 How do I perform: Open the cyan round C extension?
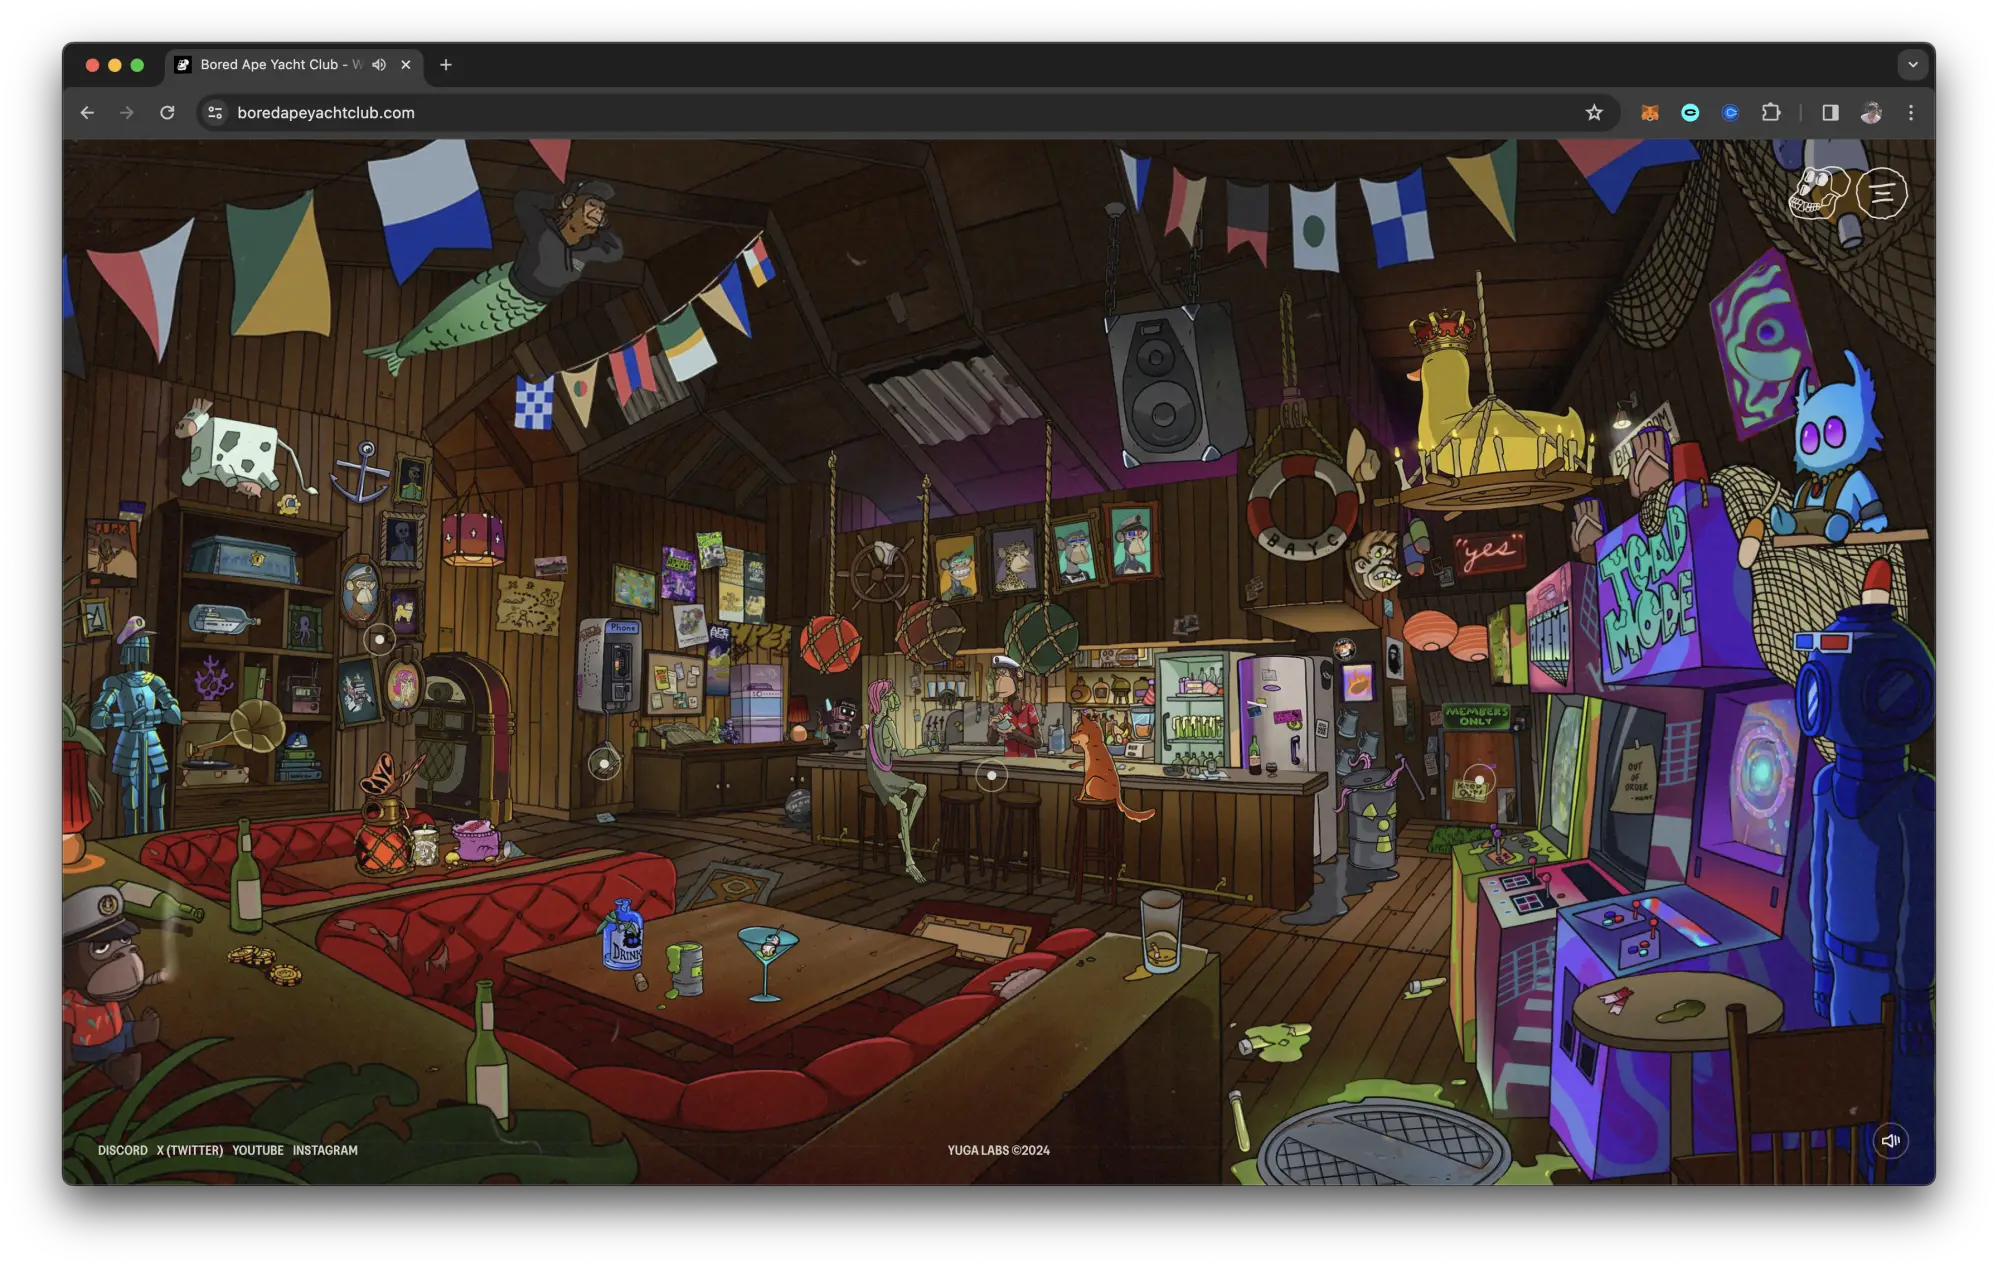[1690, 113]
